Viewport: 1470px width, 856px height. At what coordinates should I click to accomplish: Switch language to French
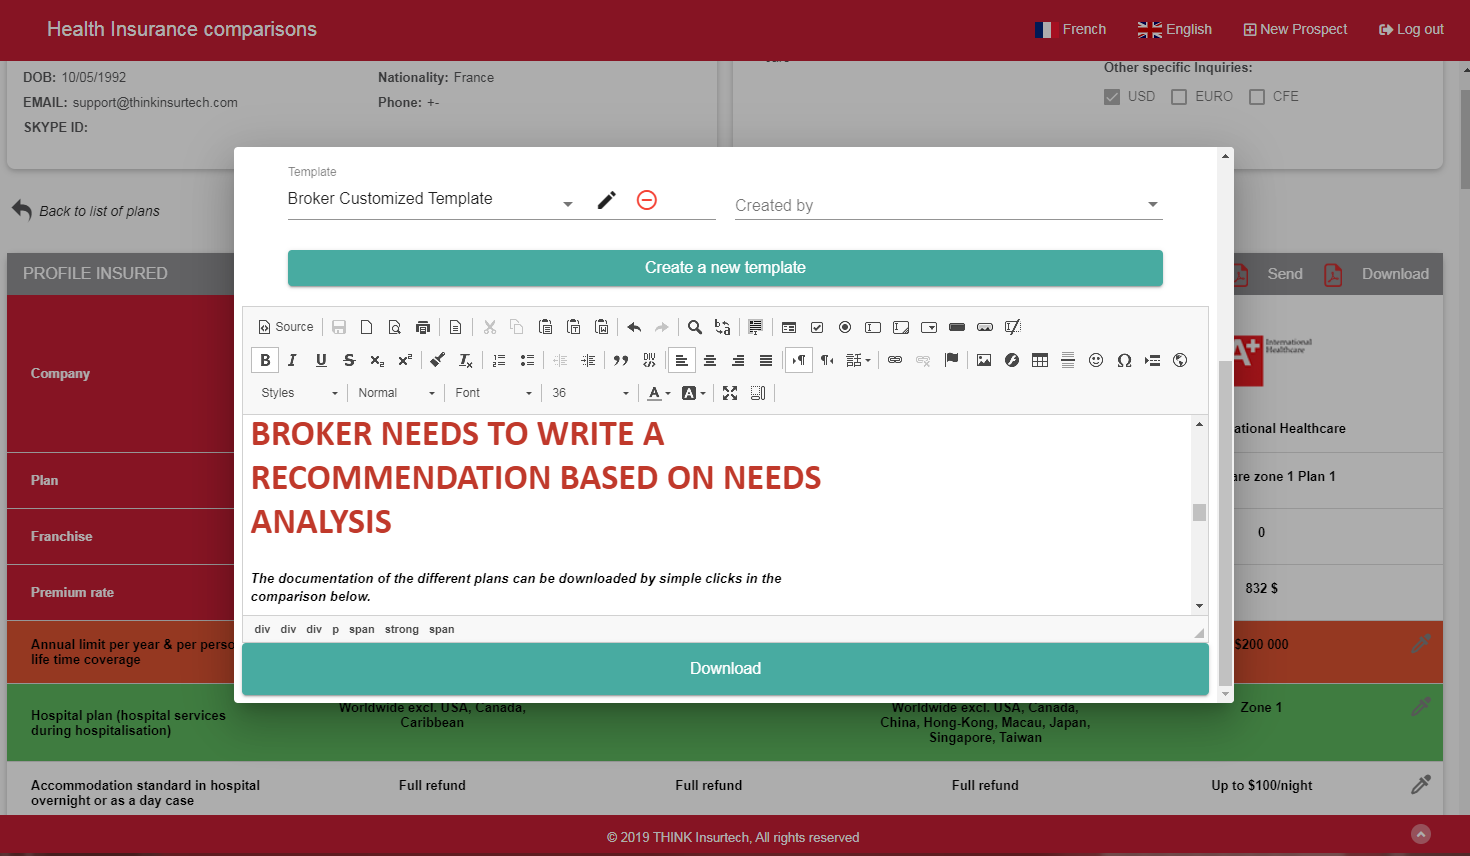[1071, 30]
